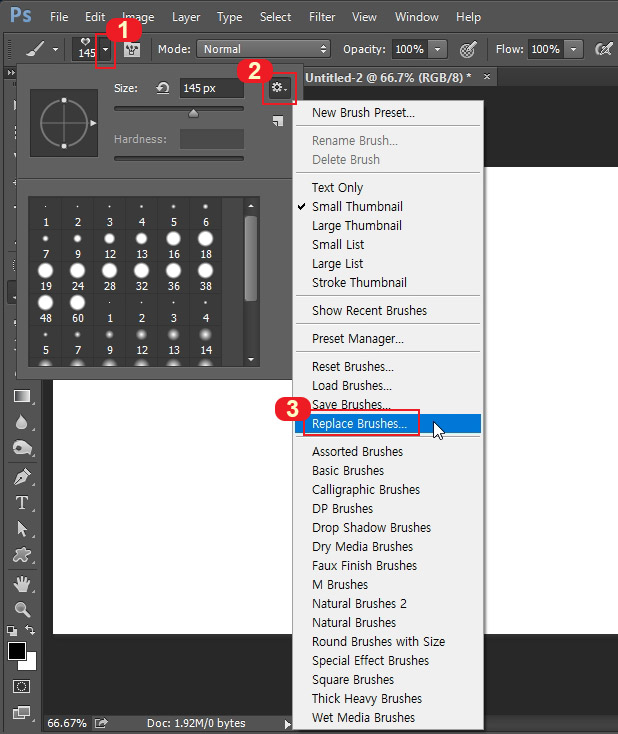This screenshot has height=734, width=618.
Task: Change screen mode icon
Action: [x=21, y=712]
